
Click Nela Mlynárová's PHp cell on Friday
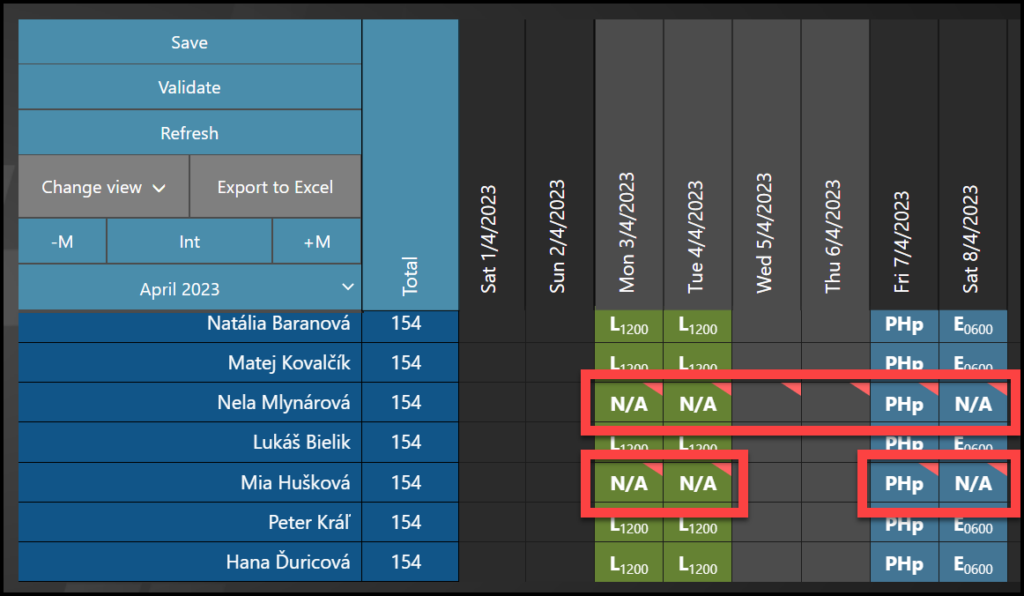point(904,404)
